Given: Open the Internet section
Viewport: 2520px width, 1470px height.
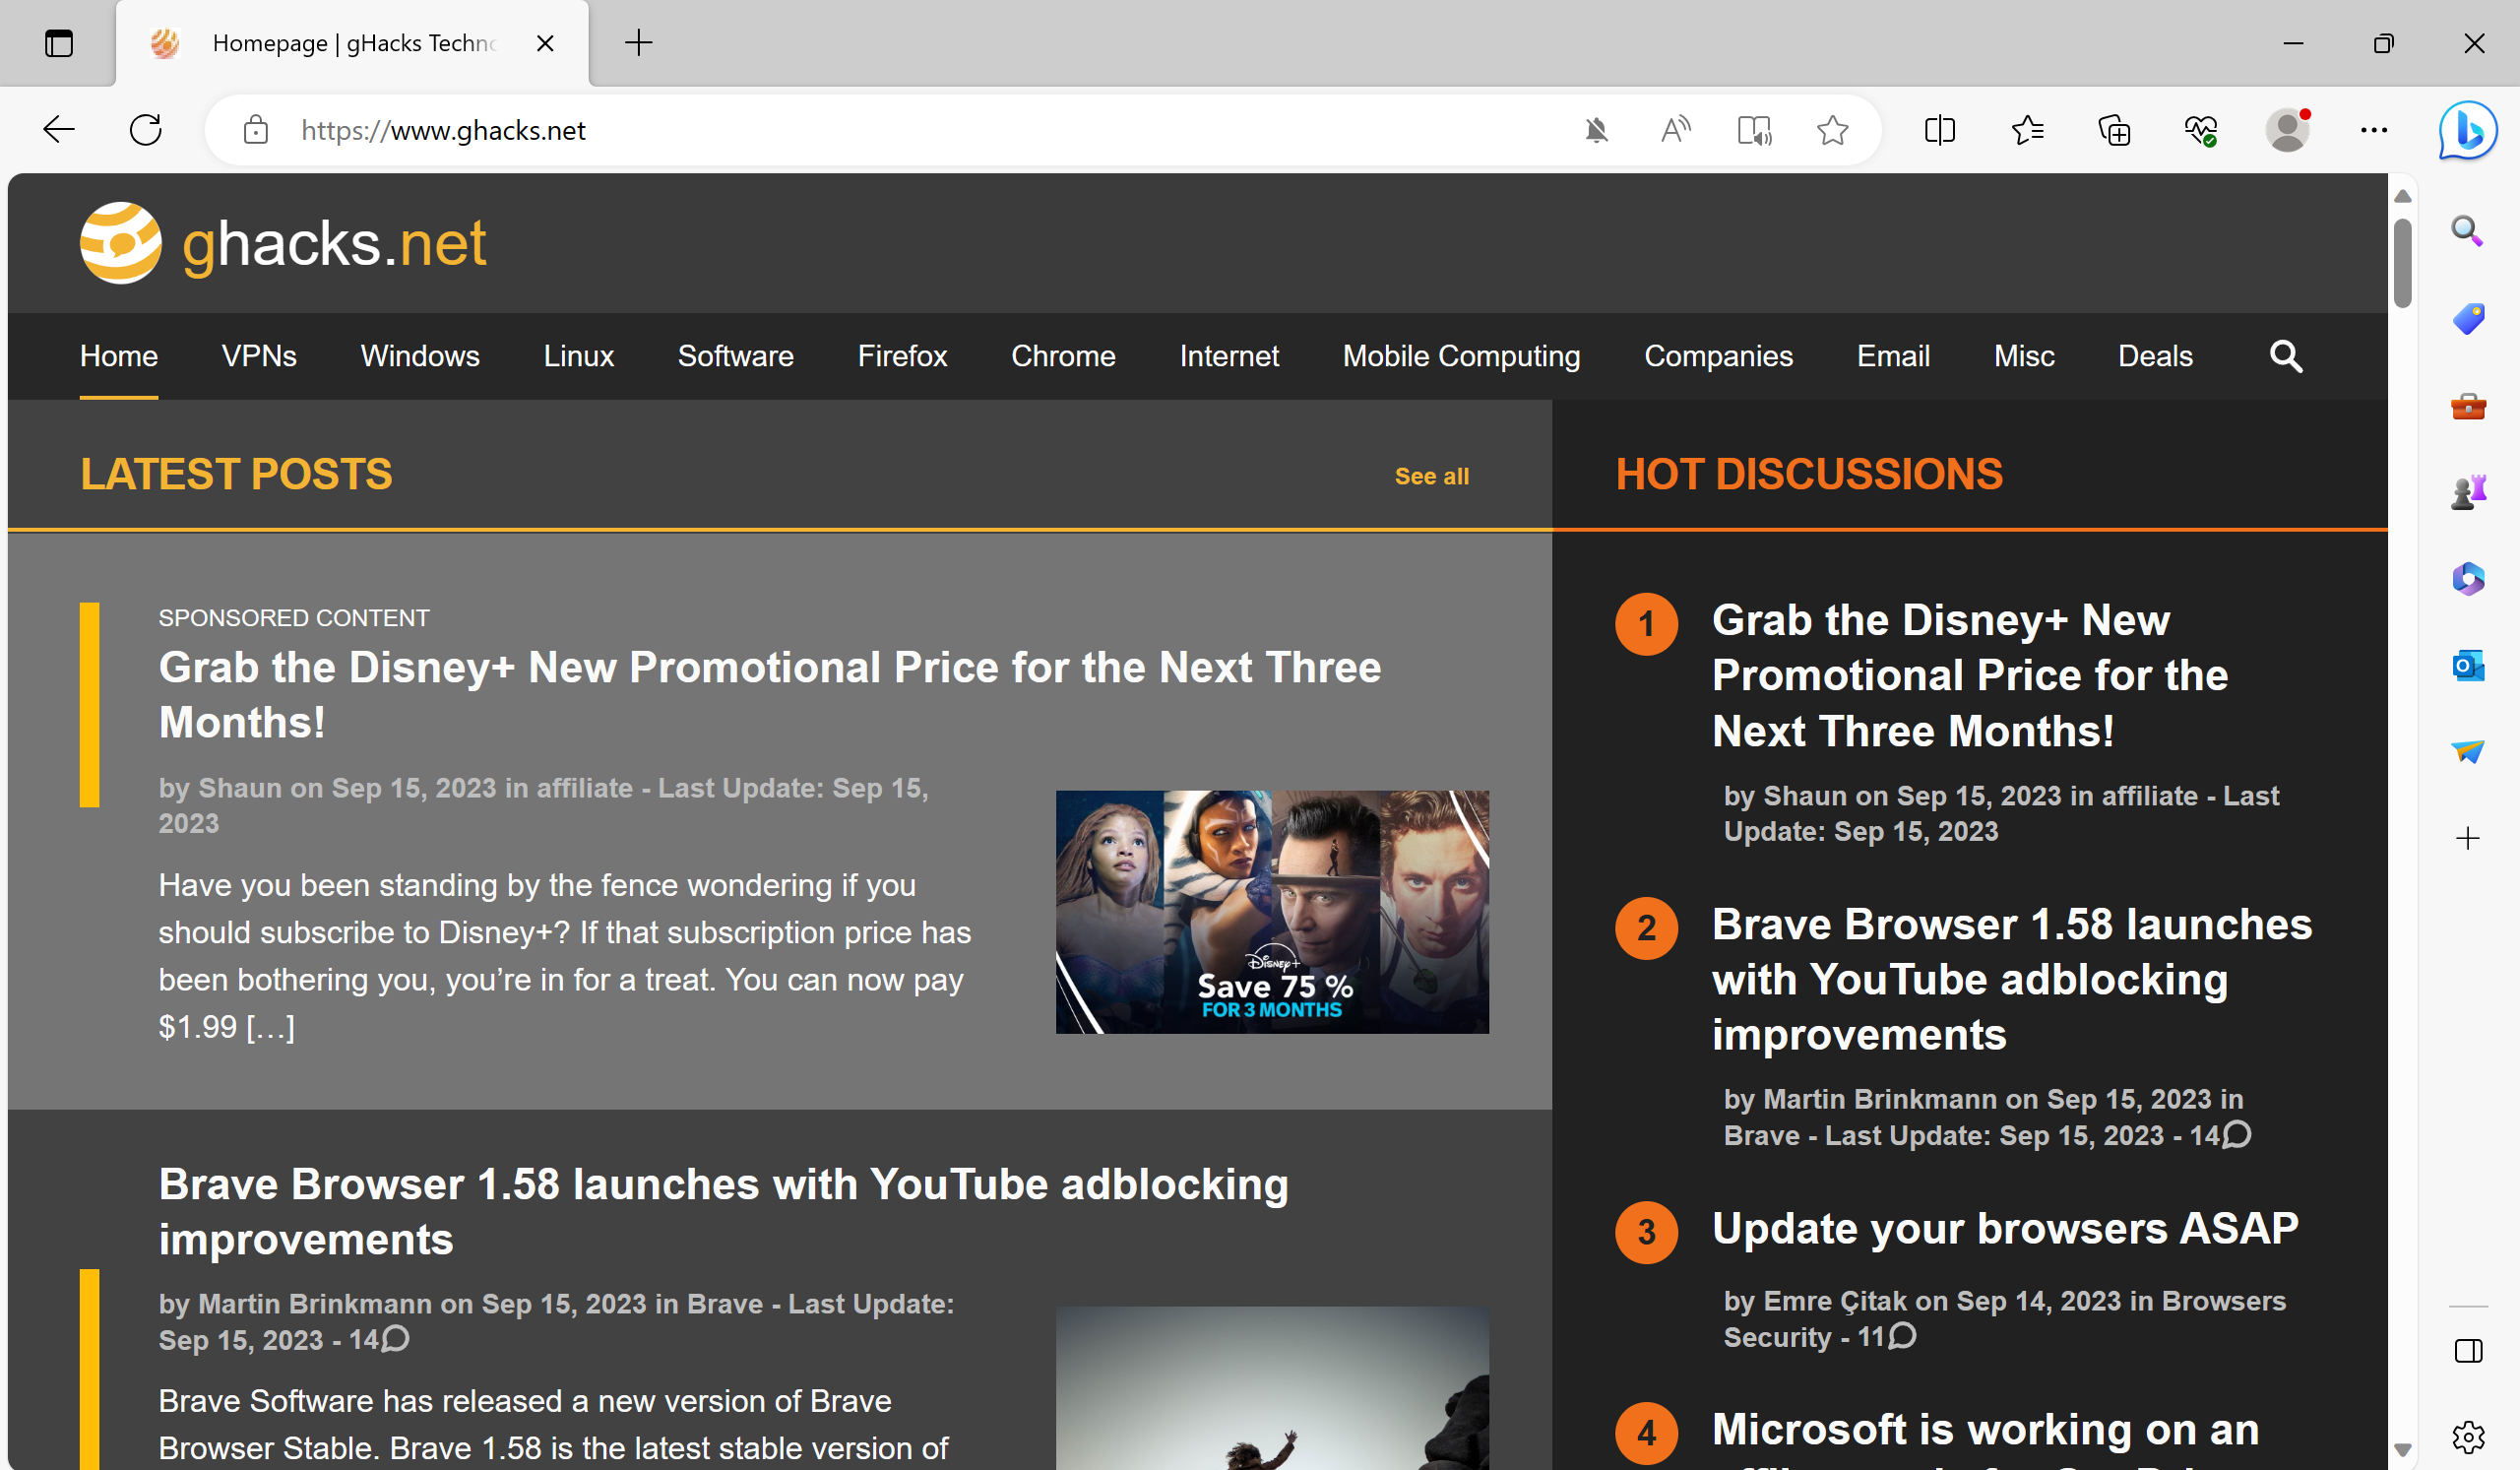Looking at the screenshot, I should [x=1229, y=356].
